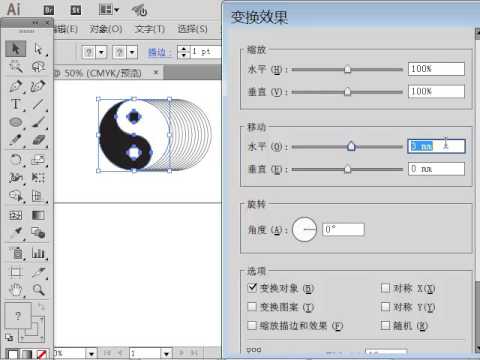This screenshot has height=360, width=480.
Task: Choose the Mesh tool
Action: point(15,215)
